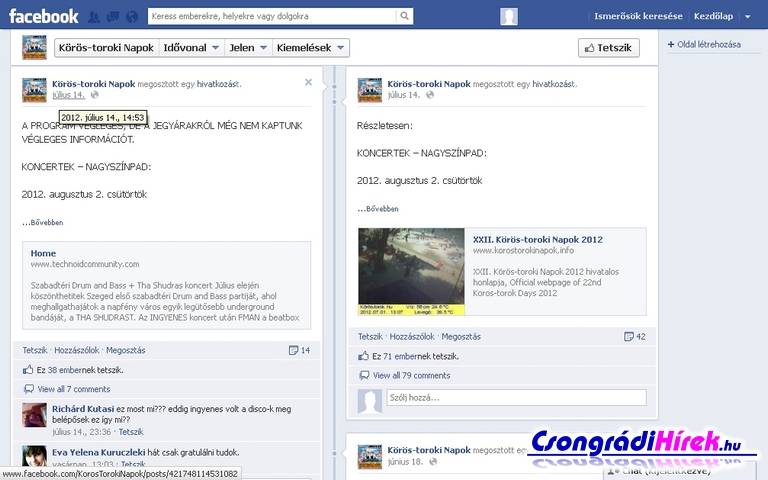This screenshot has height=480, width=768.
Task: Expand right post text with Bővebben
Action: pyautogui.click(x=382, y=209)
